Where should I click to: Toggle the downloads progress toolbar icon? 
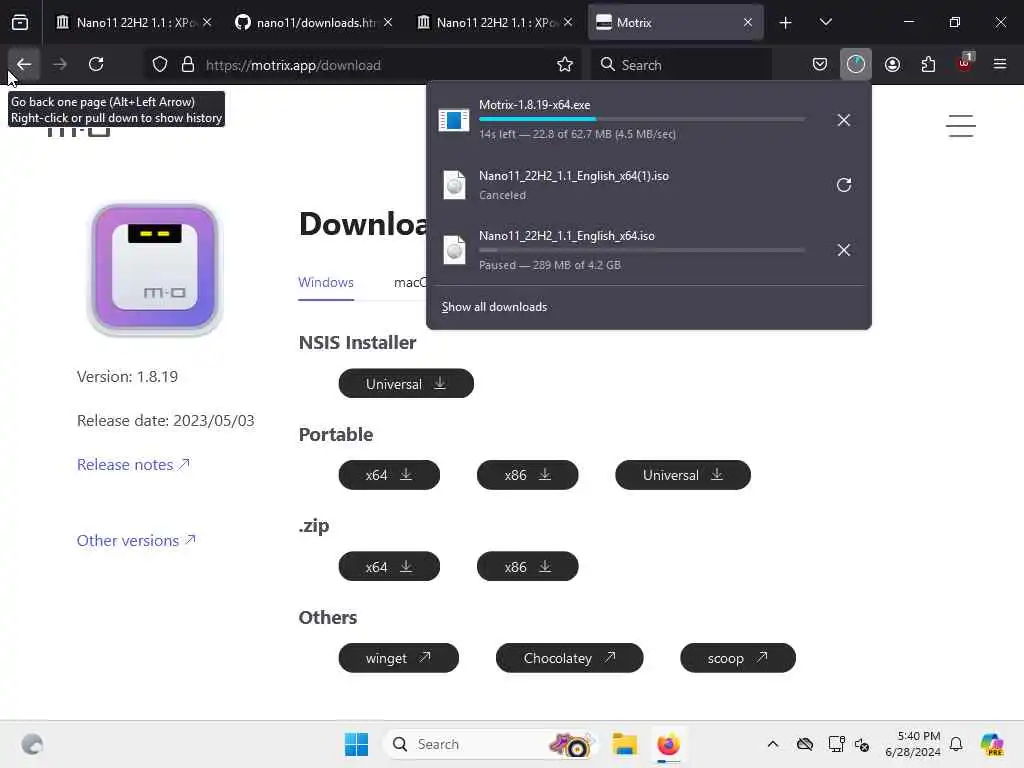856,64
